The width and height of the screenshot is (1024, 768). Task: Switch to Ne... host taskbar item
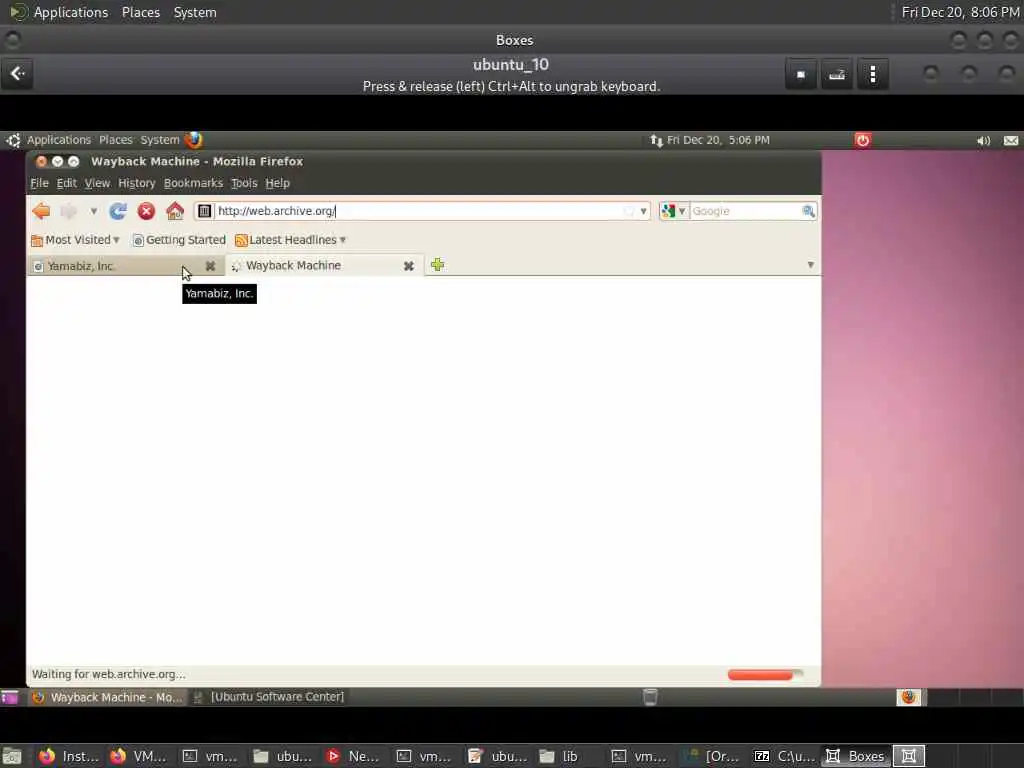click(353, 756)
